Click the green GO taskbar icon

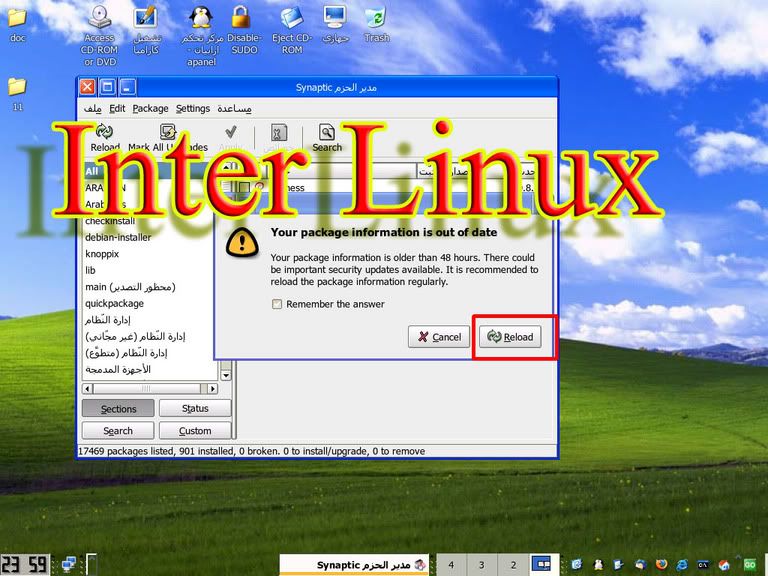point(749,565)
